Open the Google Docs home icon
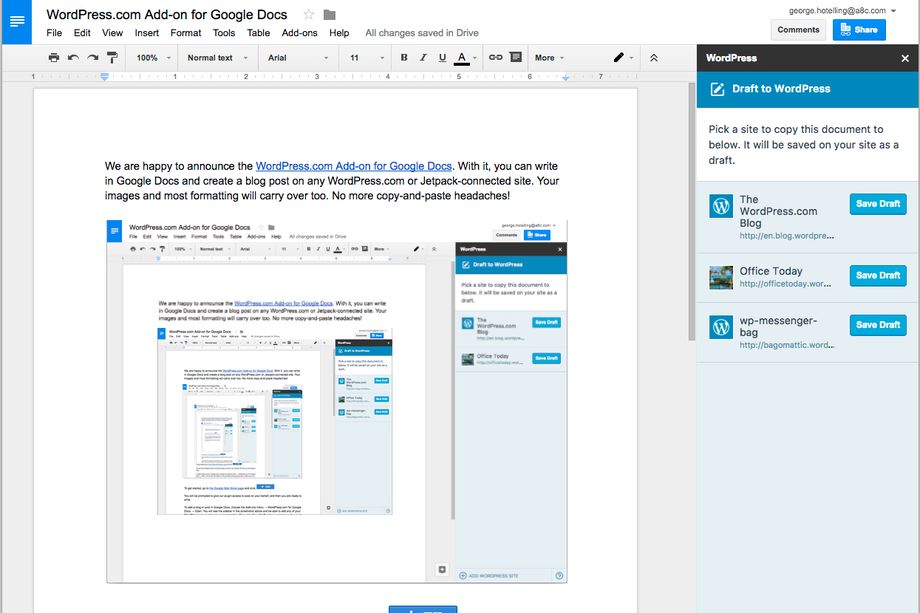 [17, 21]
